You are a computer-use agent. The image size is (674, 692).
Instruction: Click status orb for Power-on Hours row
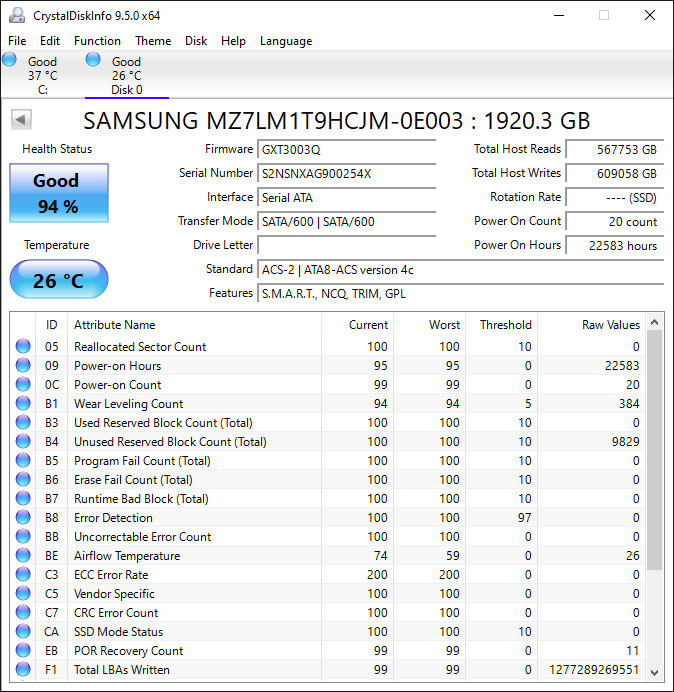[x=23, y=365]
